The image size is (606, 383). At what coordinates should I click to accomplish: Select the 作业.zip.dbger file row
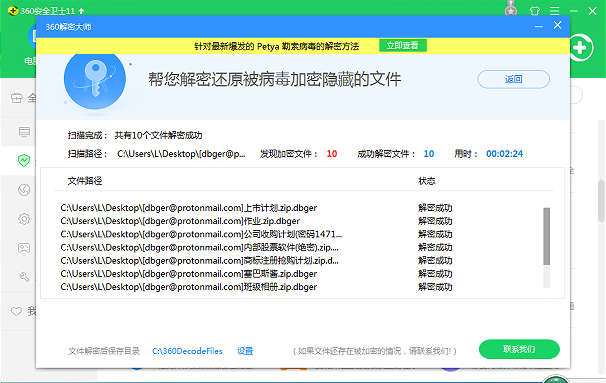point(256,221)
